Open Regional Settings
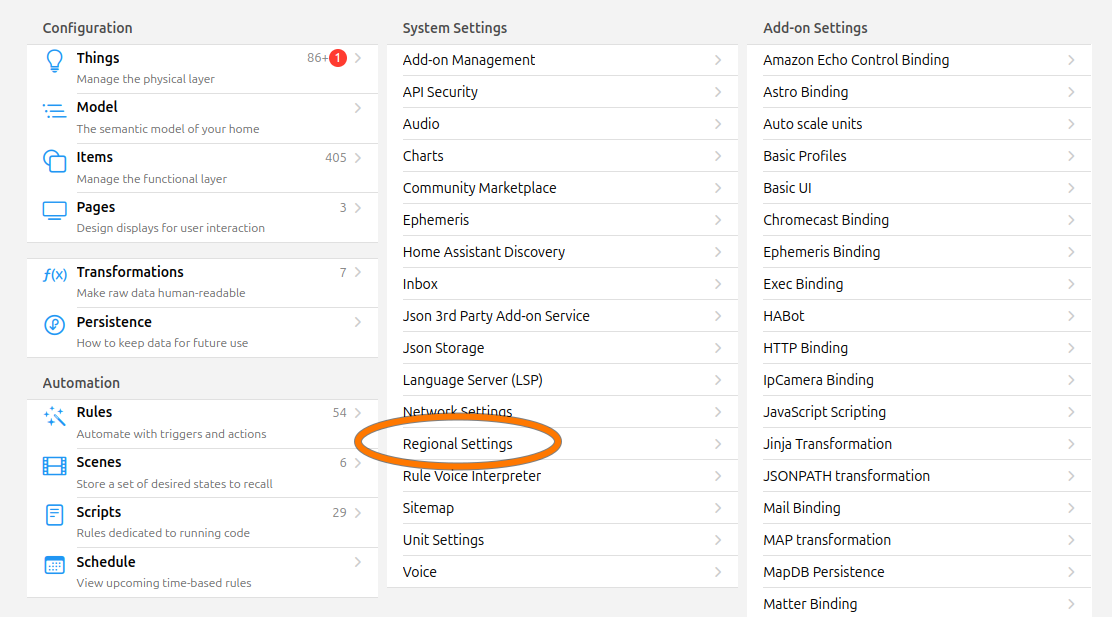This screenshot has height=617, width=1112. tap(562, 444)
